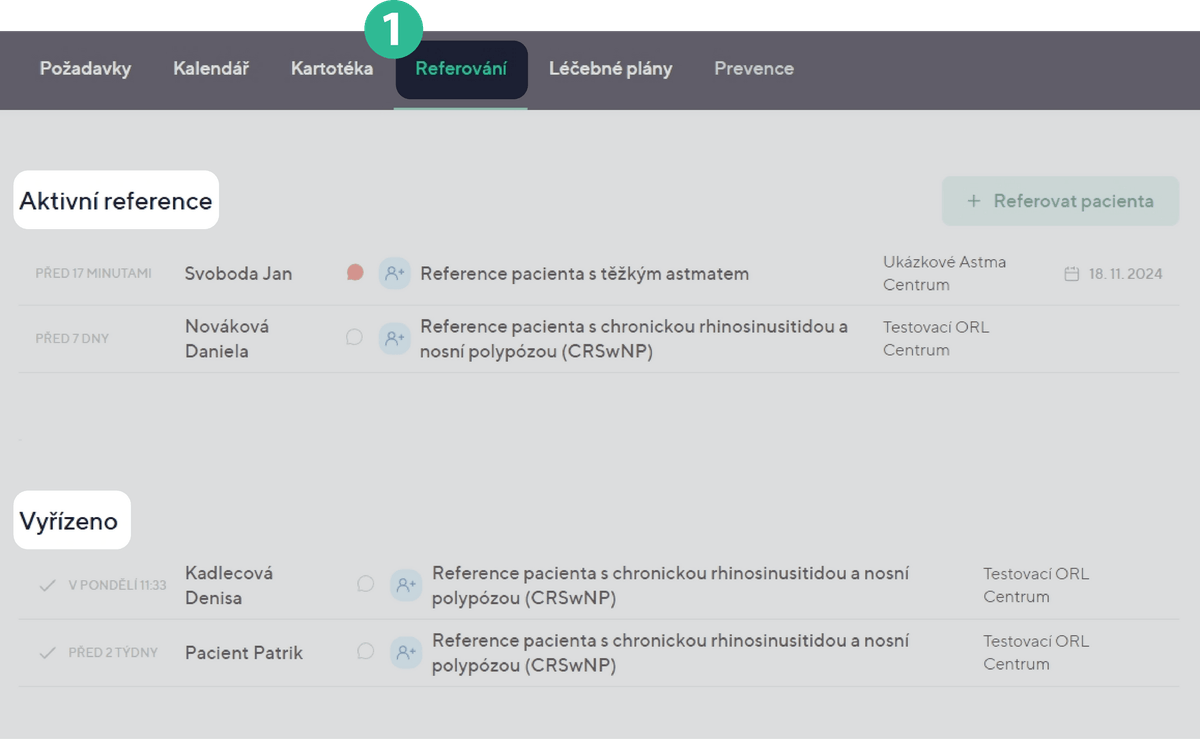Select patient name Nováková Daniela
This screenshot has height=739, width=1200.
pos(227,339)
